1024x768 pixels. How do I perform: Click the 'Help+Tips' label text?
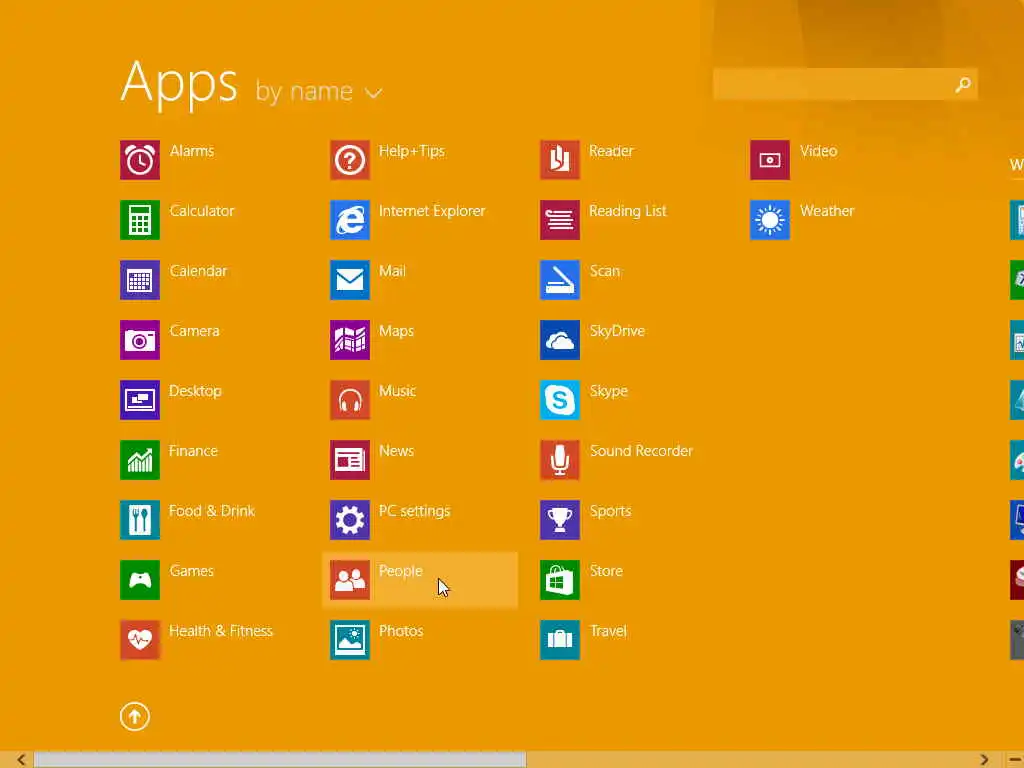(412, 151)
